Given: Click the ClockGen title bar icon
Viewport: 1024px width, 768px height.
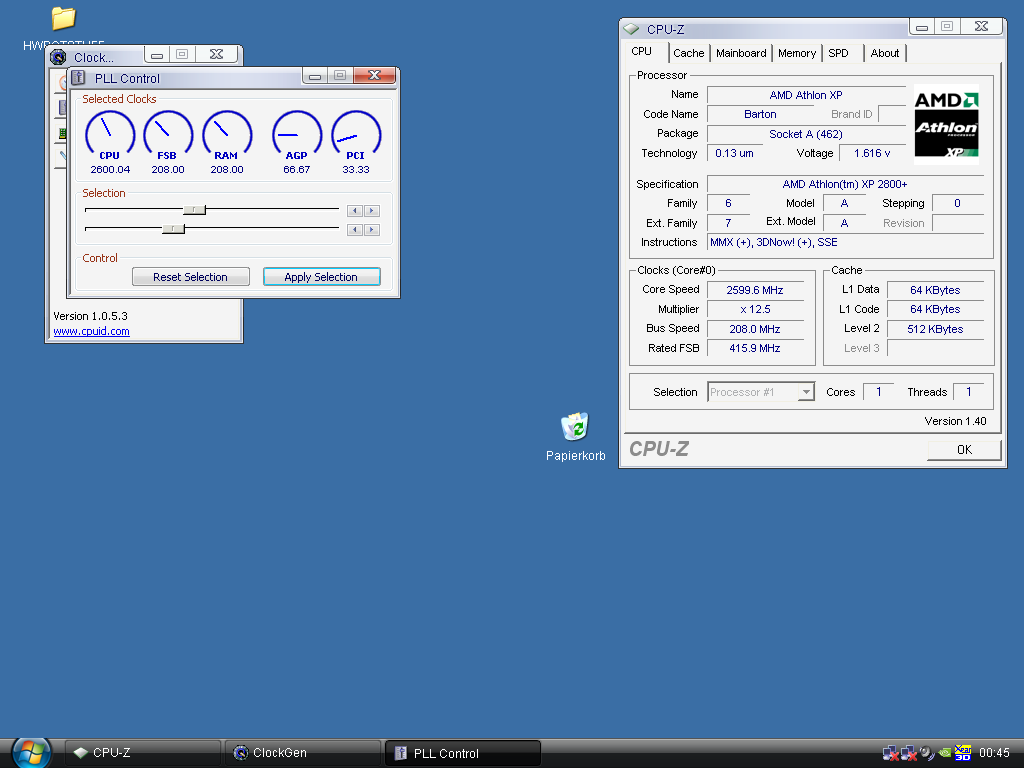Looking at the screenshot, I should [58, 57].
